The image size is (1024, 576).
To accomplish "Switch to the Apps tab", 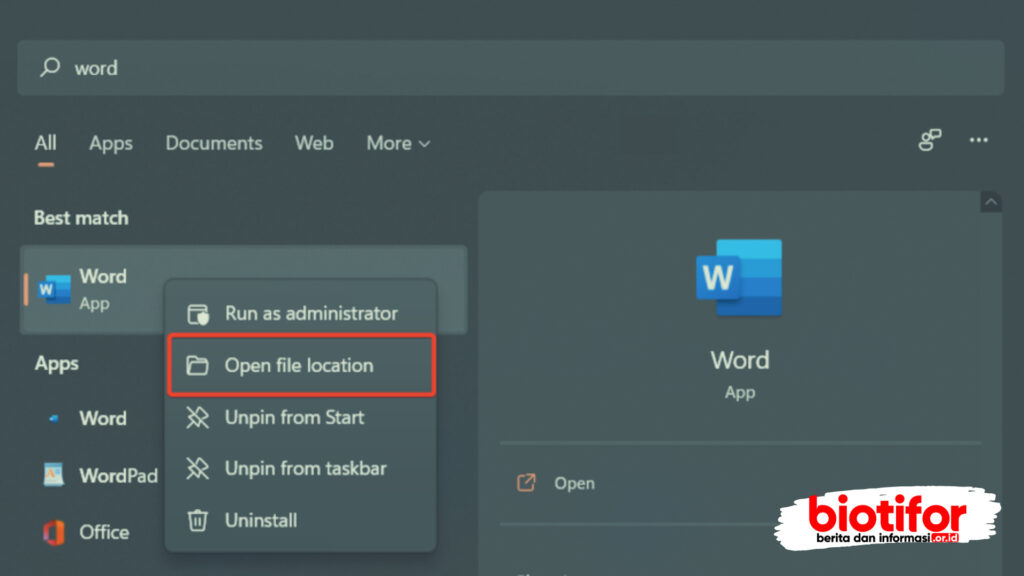I will [x=110, y=143].
